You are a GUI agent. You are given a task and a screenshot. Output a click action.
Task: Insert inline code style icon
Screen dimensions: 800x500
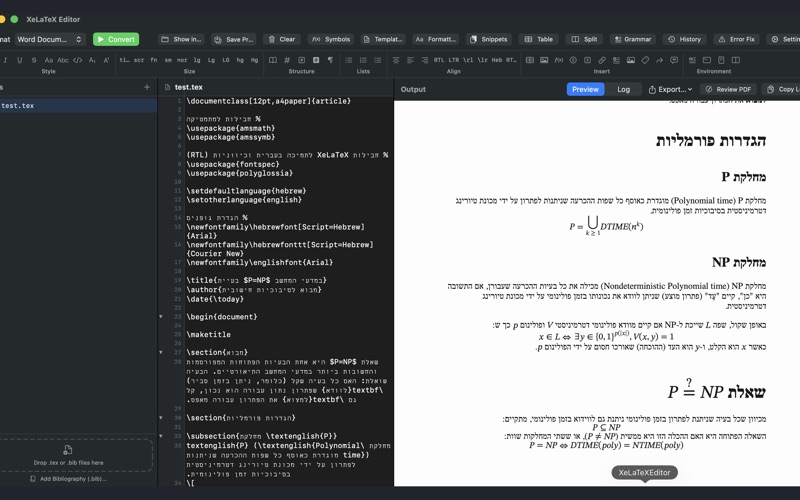pyautogui.click(x=78, y=60)
